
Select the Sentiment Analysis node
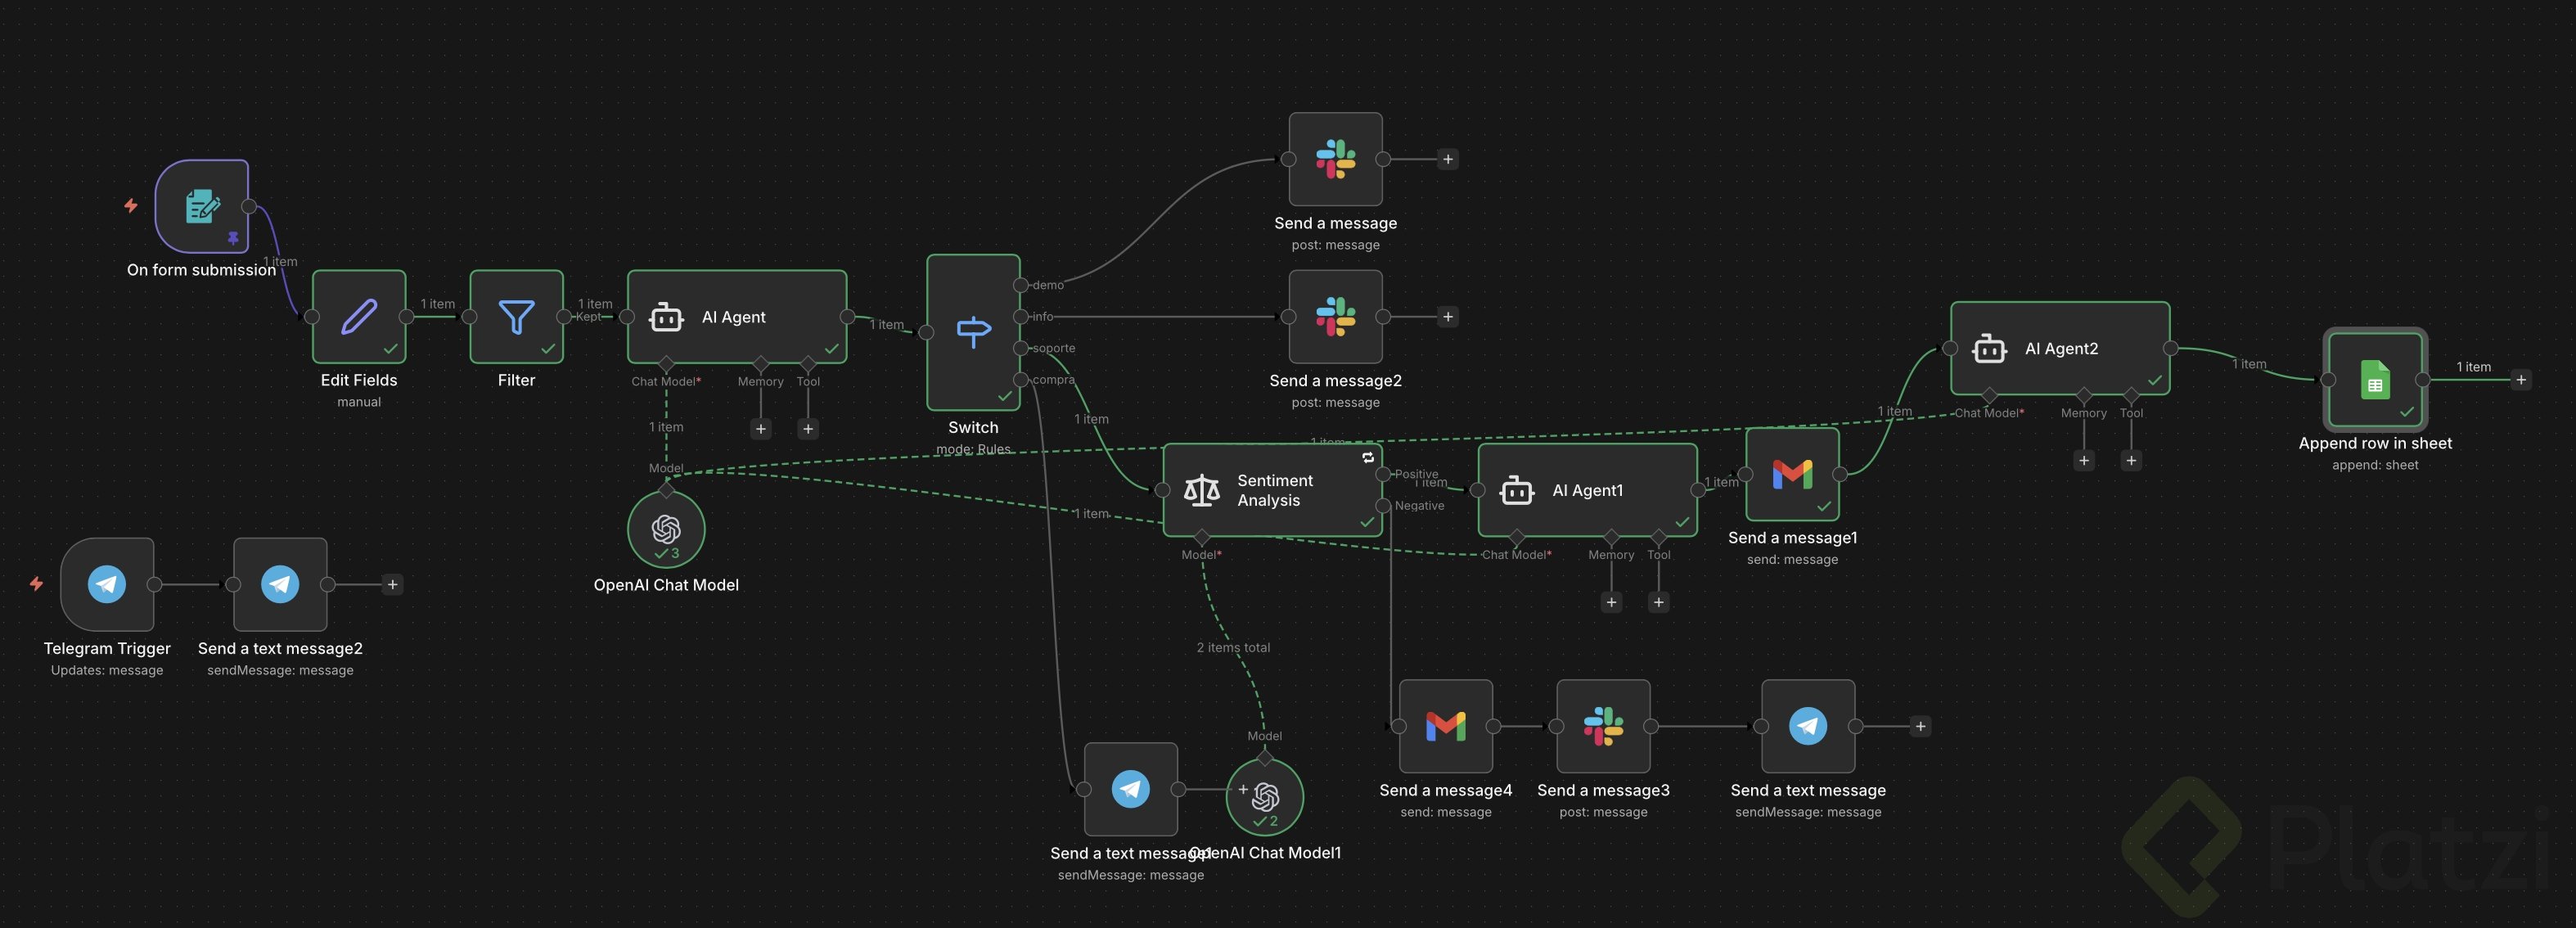(x=1271, y=490)
